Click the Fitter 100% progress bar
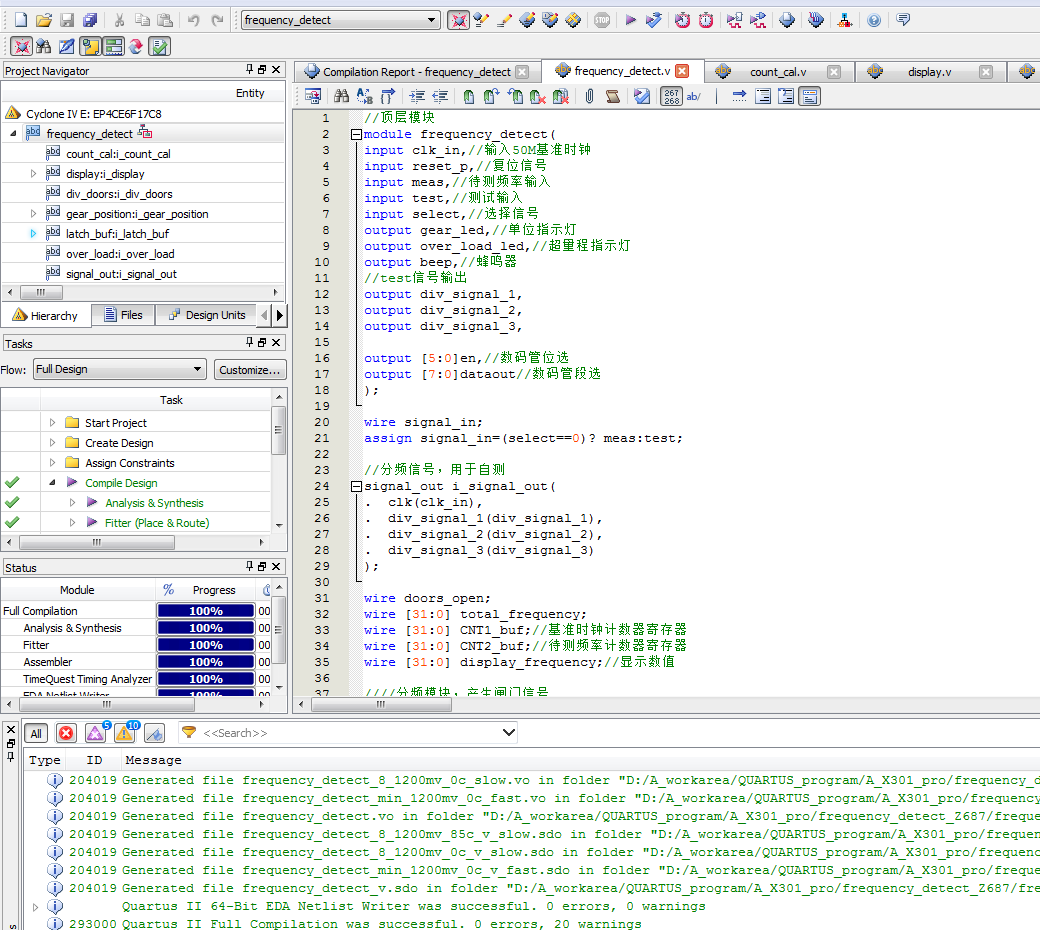Image resolution: width=1040 pixels, height=930 pixels. tap(206, 645)
